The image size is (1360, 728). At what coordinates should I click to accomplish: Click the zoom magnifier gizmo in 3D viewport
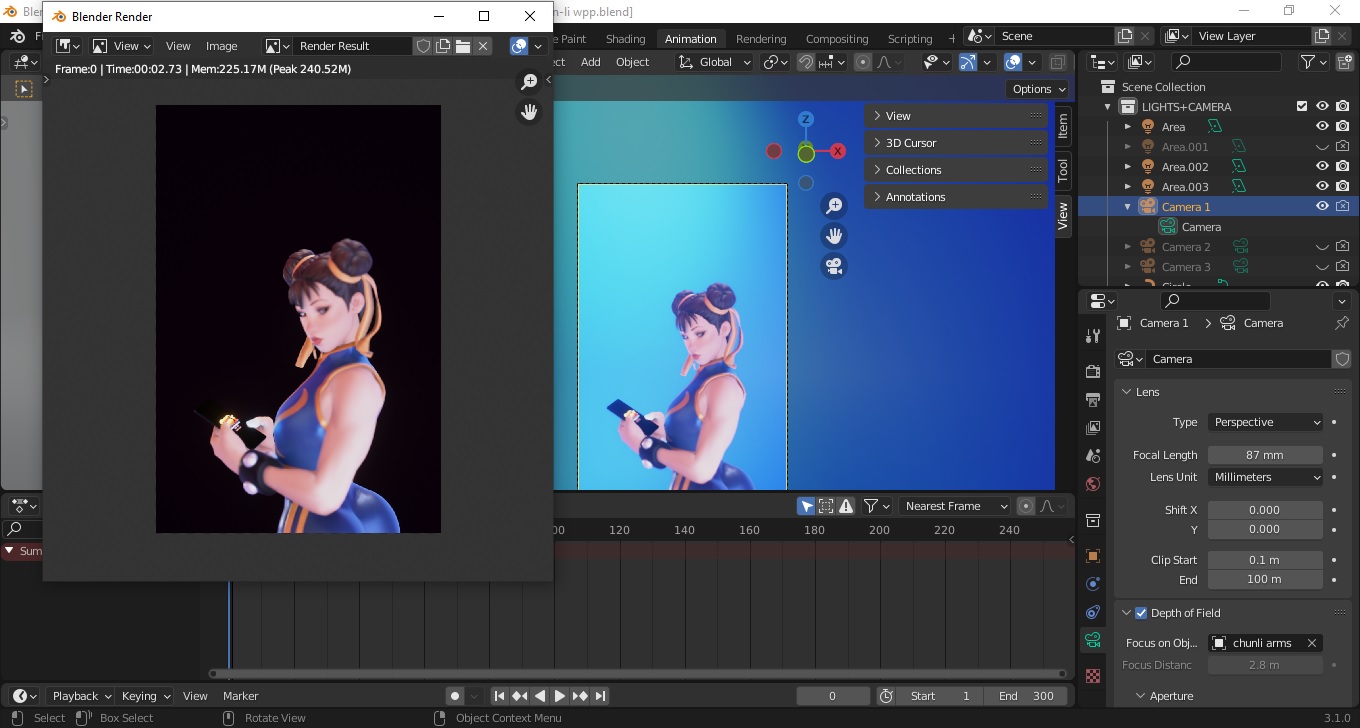(834, 206)
